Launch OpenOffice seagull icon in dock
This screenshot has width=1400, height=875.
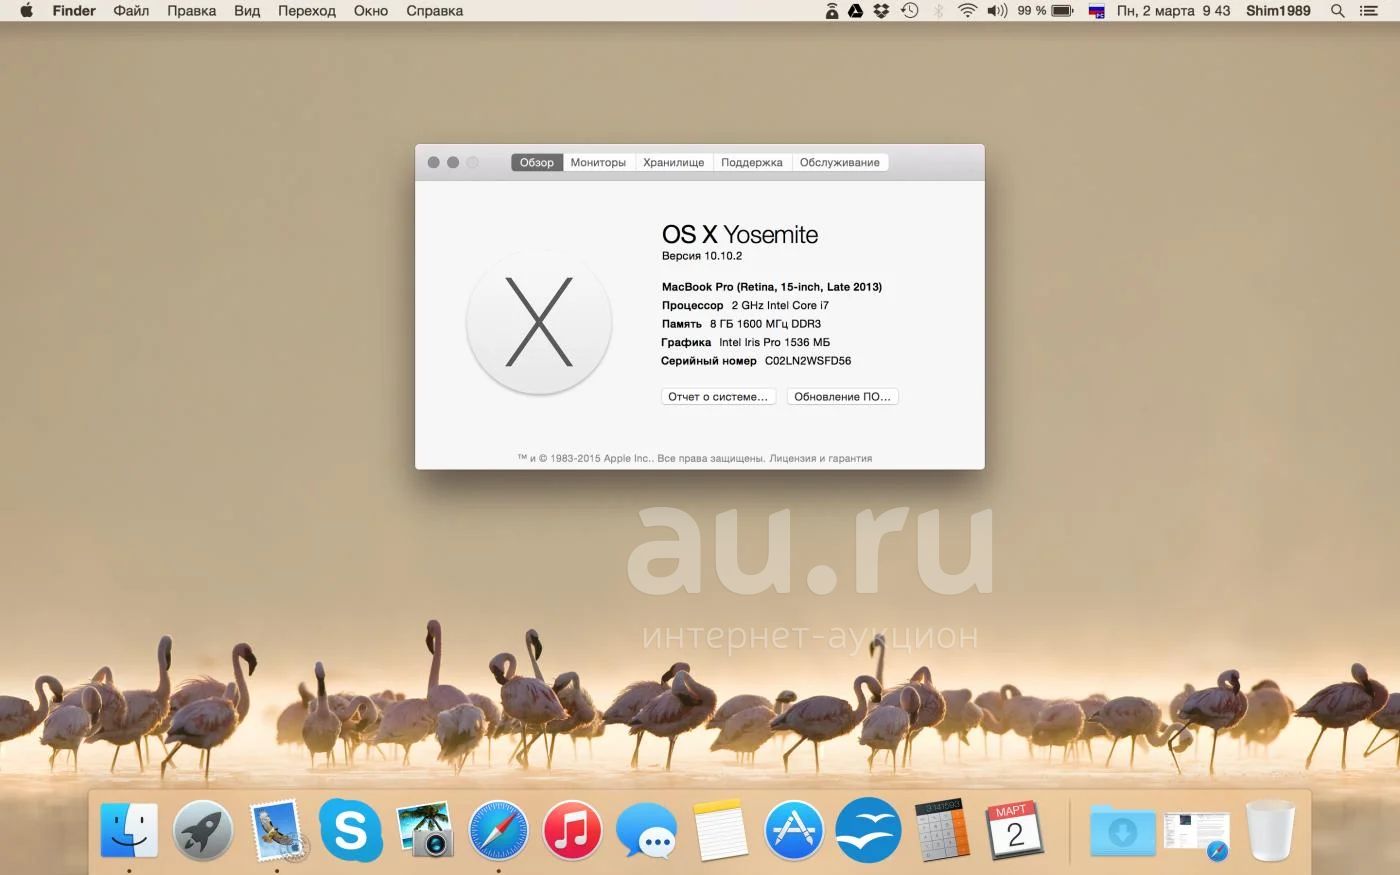pos(868,830)
